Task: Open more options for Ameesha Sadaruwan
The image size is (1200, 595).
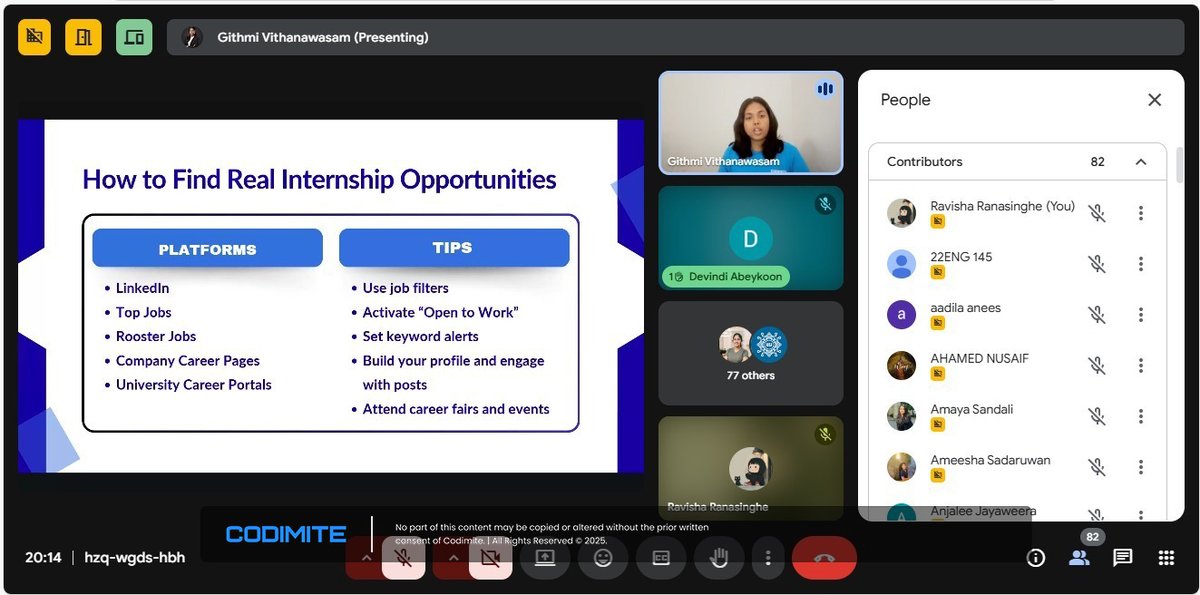Action: 1141,467
